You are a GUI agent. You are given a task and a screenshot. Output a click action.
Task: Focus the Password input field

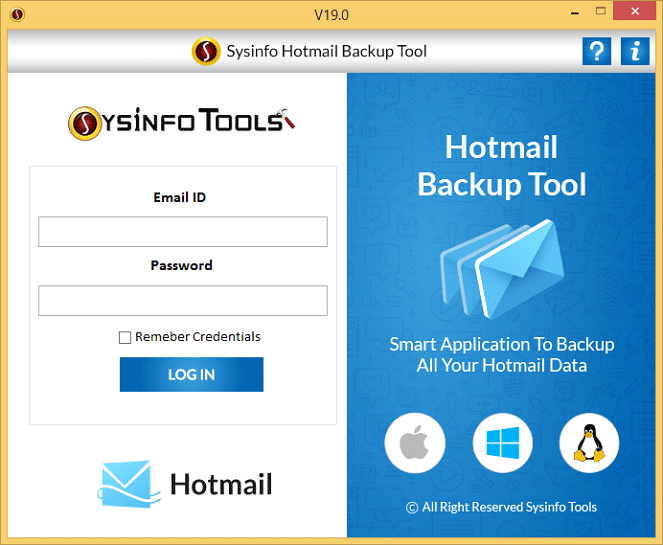pyautogui.click(x=183, y=301)
